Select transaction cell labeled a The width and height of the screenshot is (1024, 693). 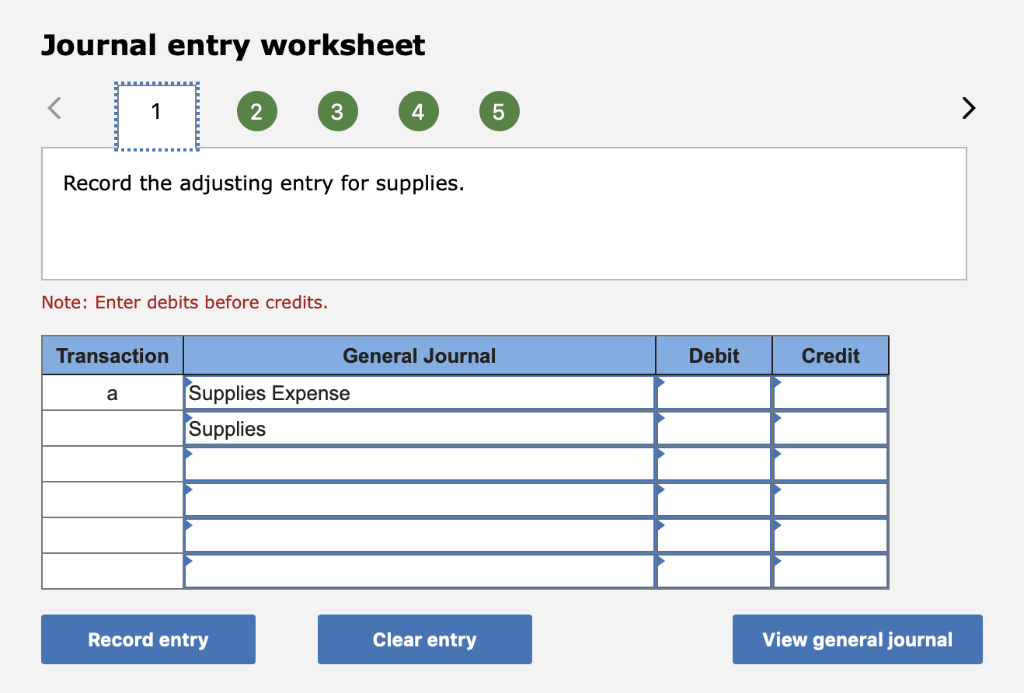pyautogui.click(x=112, y=393)
